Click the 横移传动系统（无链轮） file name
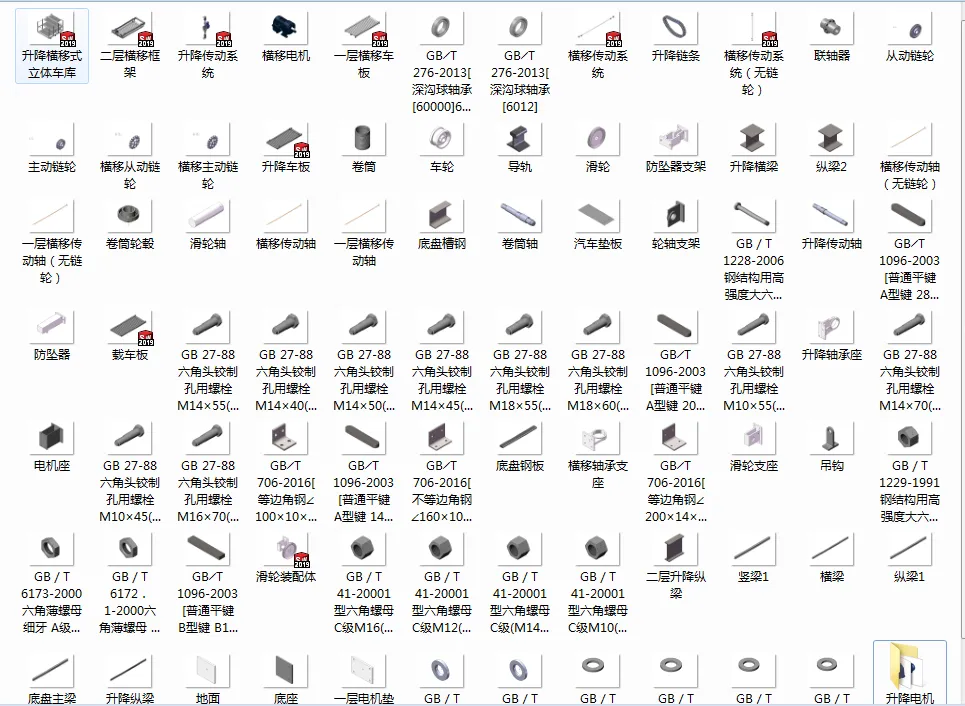This screenshot has height=706, width=965. (754, 73)
